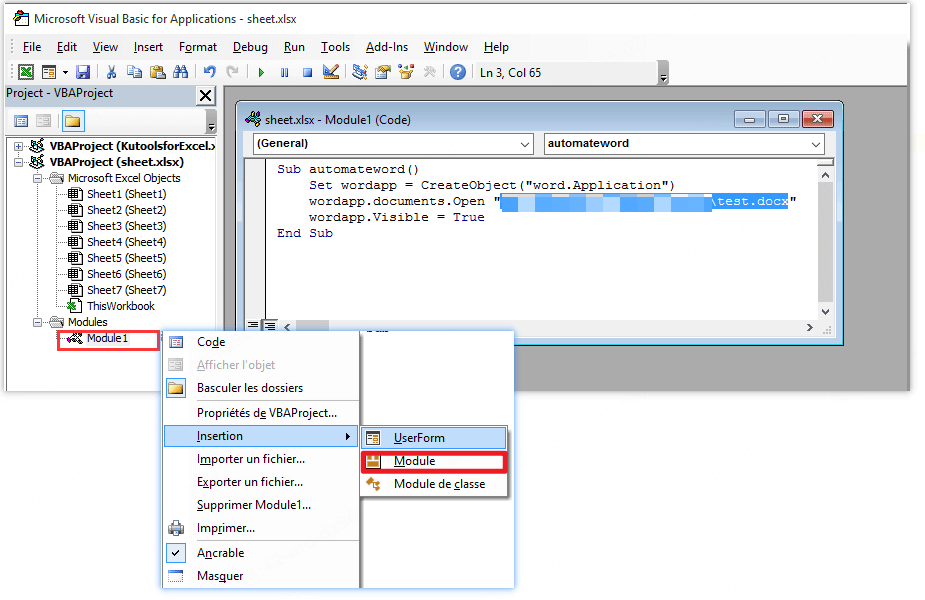Collapse VBAProject (sheet.xlsx) tree node
925x600 pixels.
19,162
